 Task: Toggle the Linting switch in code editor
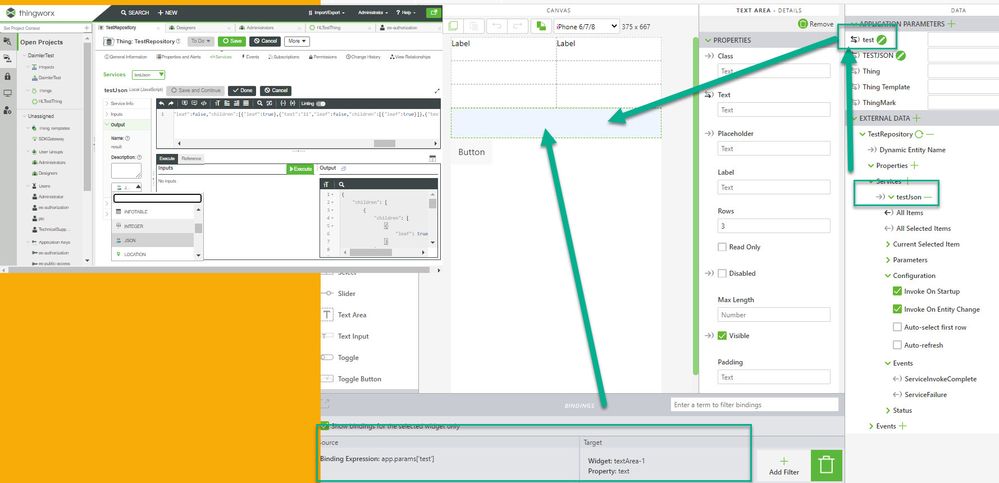click(320, 103)
